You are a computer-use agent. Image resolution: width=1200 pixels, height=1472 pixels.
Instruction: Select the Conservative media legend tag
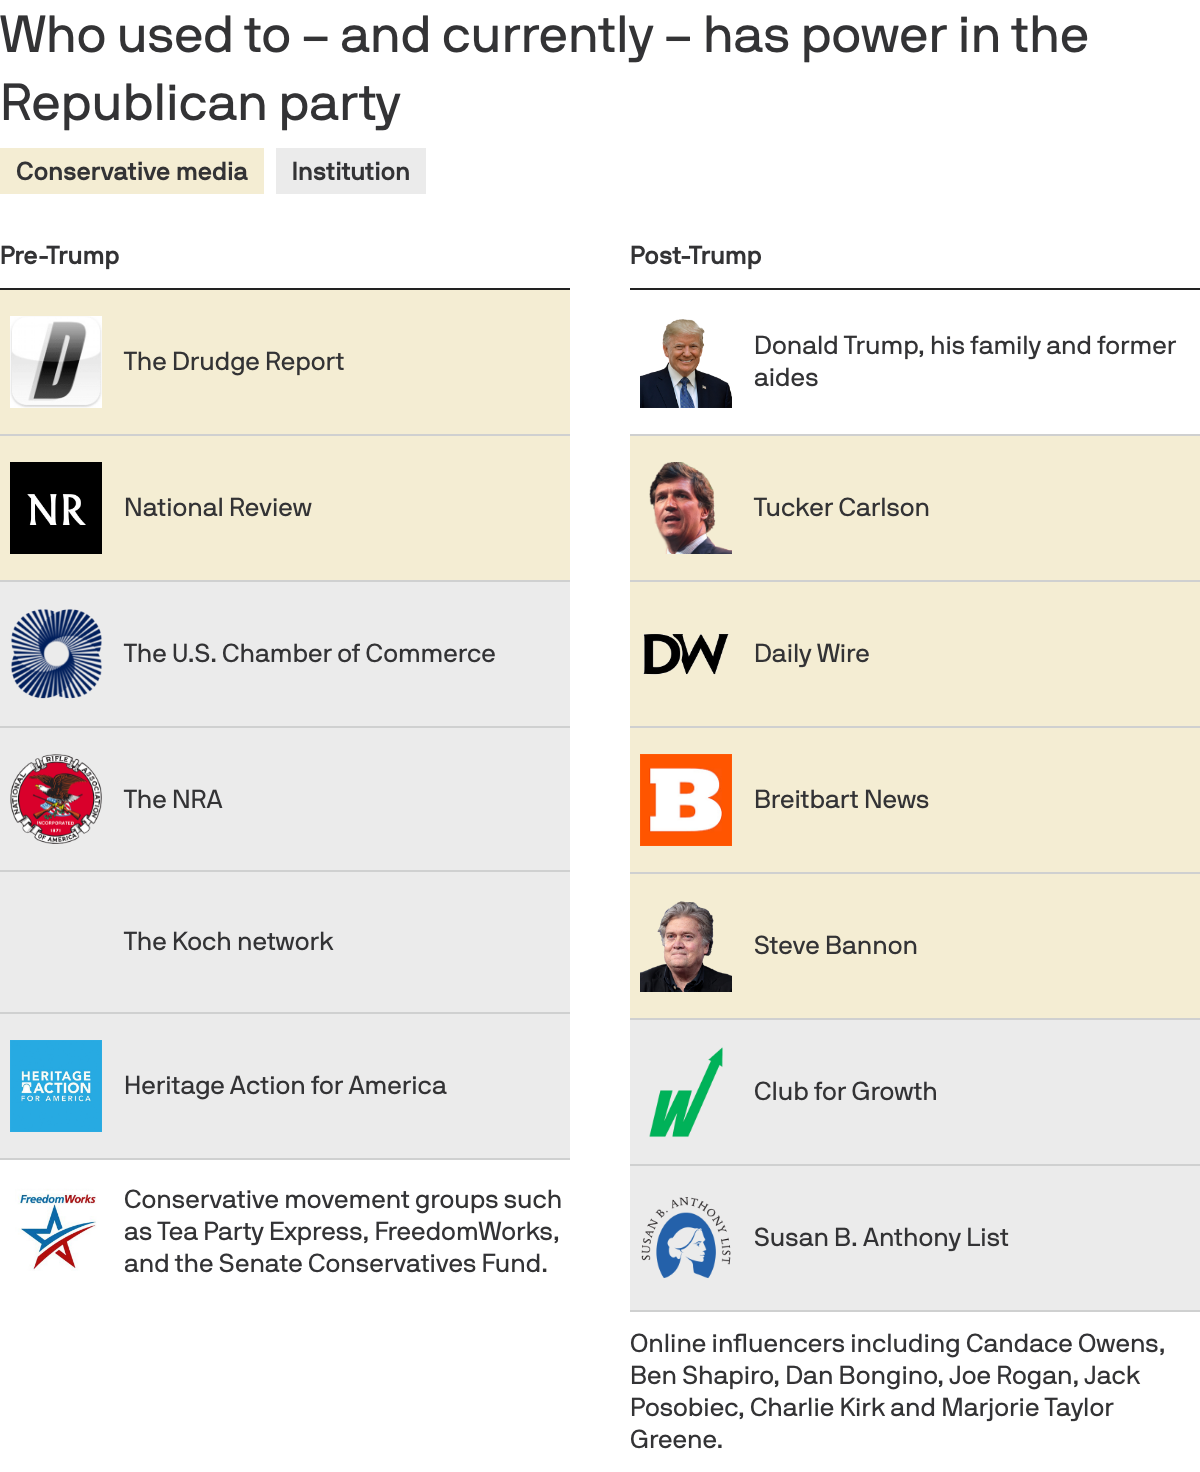132,171
